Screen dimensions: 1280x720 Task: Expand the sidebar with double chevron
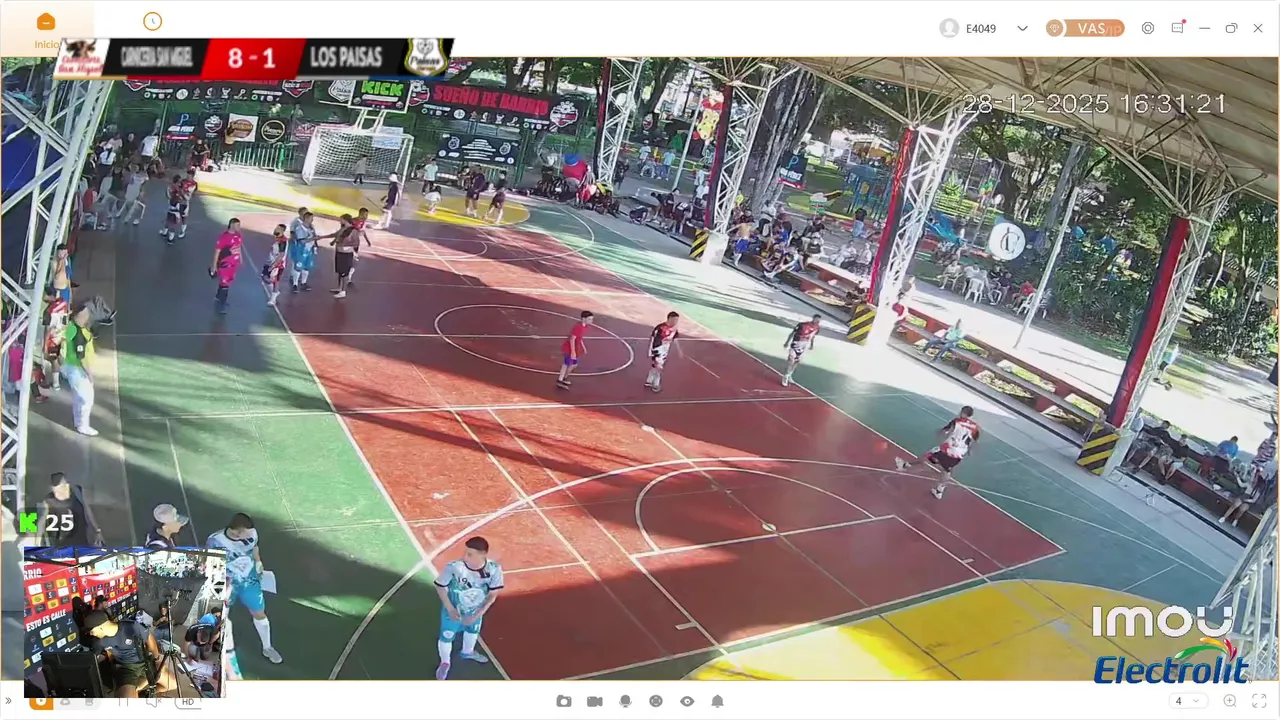9,702
